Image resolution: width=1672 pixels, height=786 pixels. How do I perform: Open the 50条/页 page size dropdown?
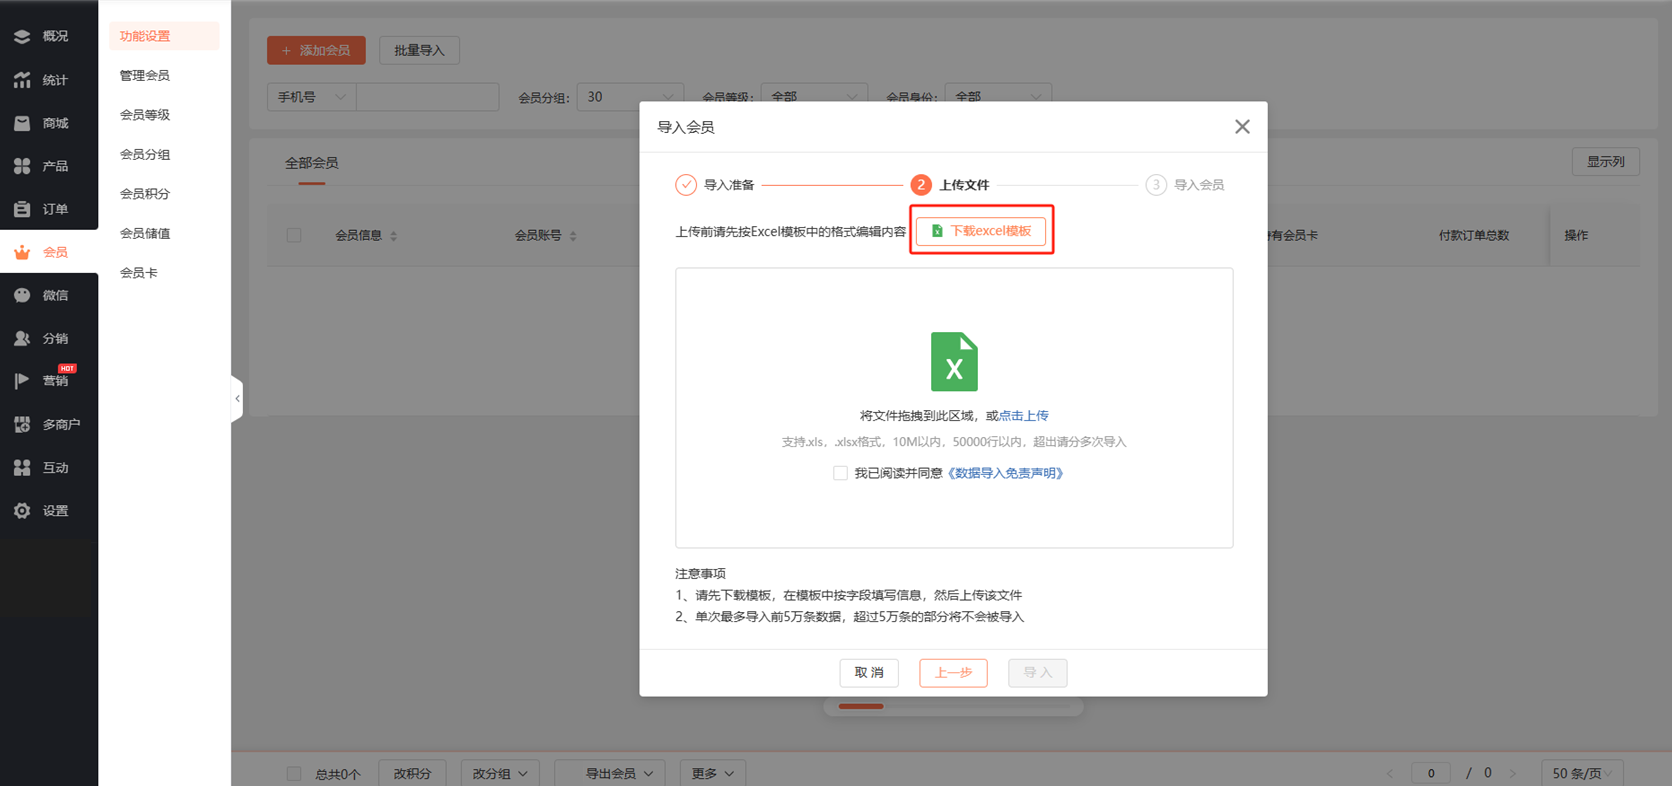[1582, 773]
